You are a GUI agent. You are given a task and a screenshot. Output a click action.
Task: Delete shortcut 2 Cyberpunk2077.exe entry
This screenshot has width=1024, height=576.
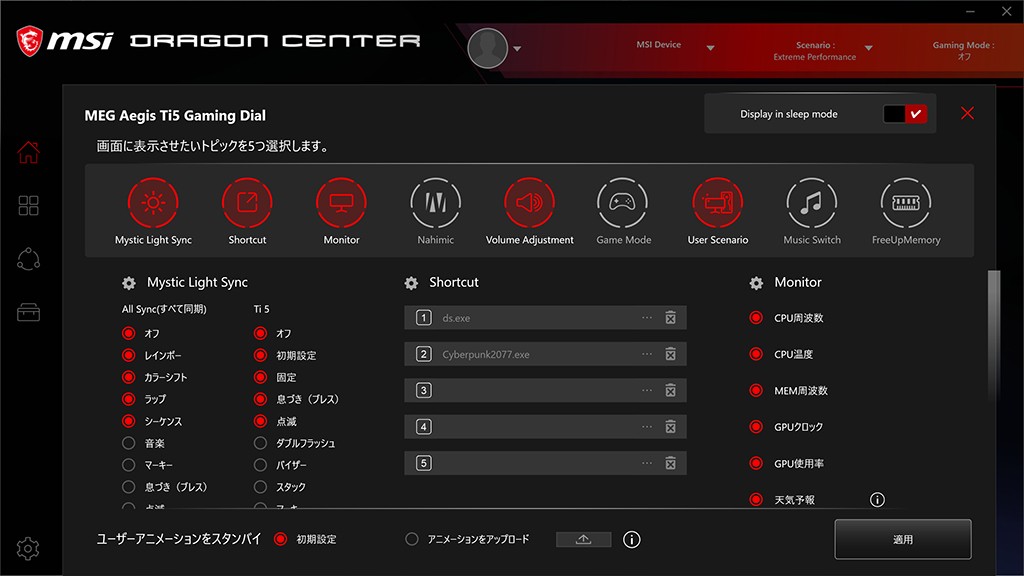coord(670,354)
